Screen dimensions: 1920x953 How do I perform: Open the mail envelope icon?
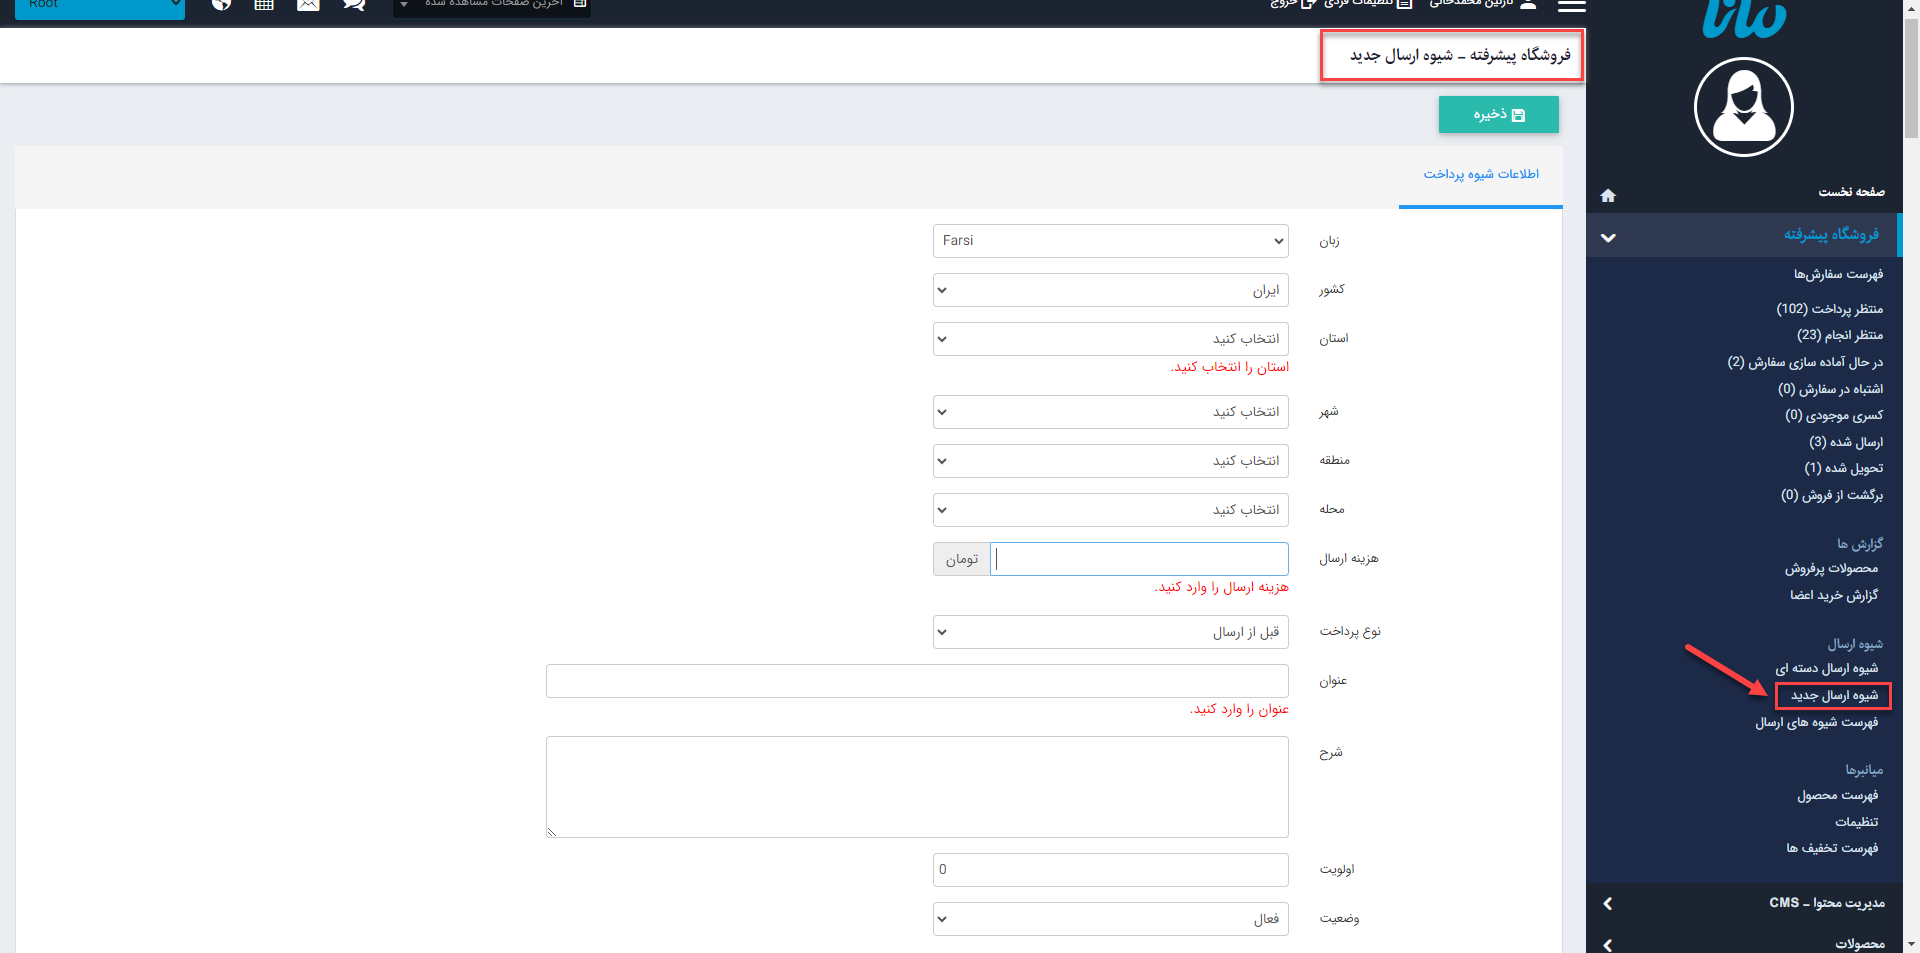pos(308,4)
